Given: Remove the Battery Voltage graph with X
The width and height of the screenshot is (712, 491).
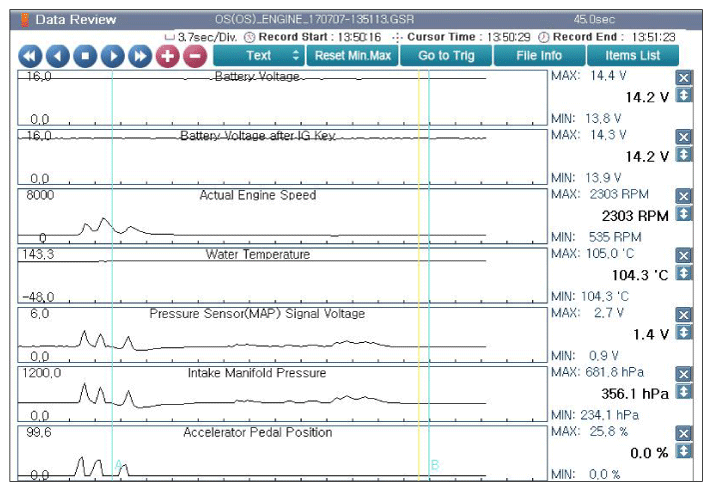Looking at the screenshot, I should [683, 78].
